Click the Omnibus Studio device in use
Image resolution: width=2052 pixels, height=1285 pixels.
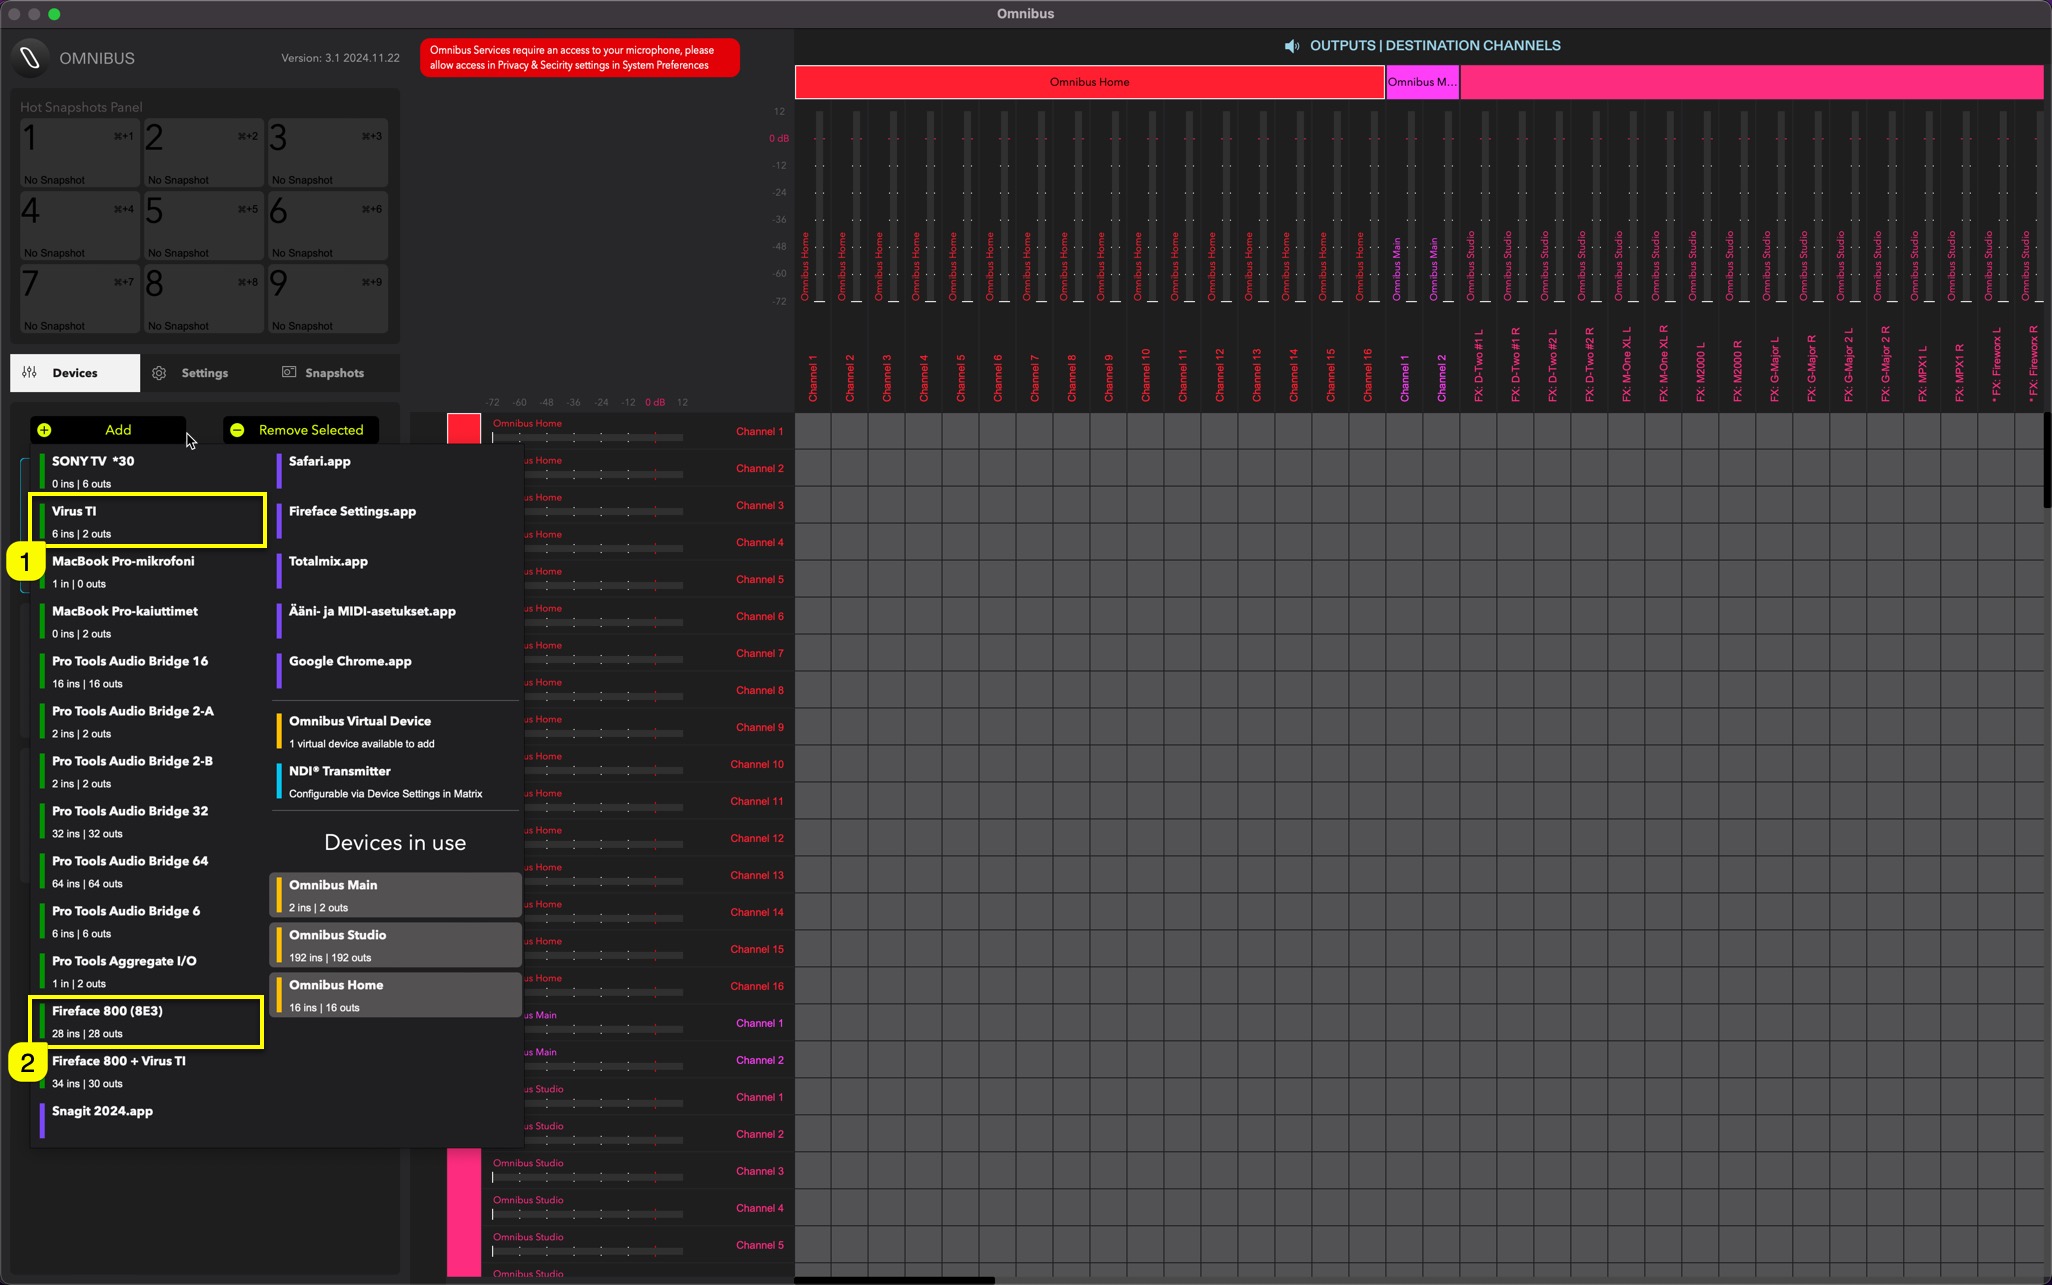pos(395,945)
